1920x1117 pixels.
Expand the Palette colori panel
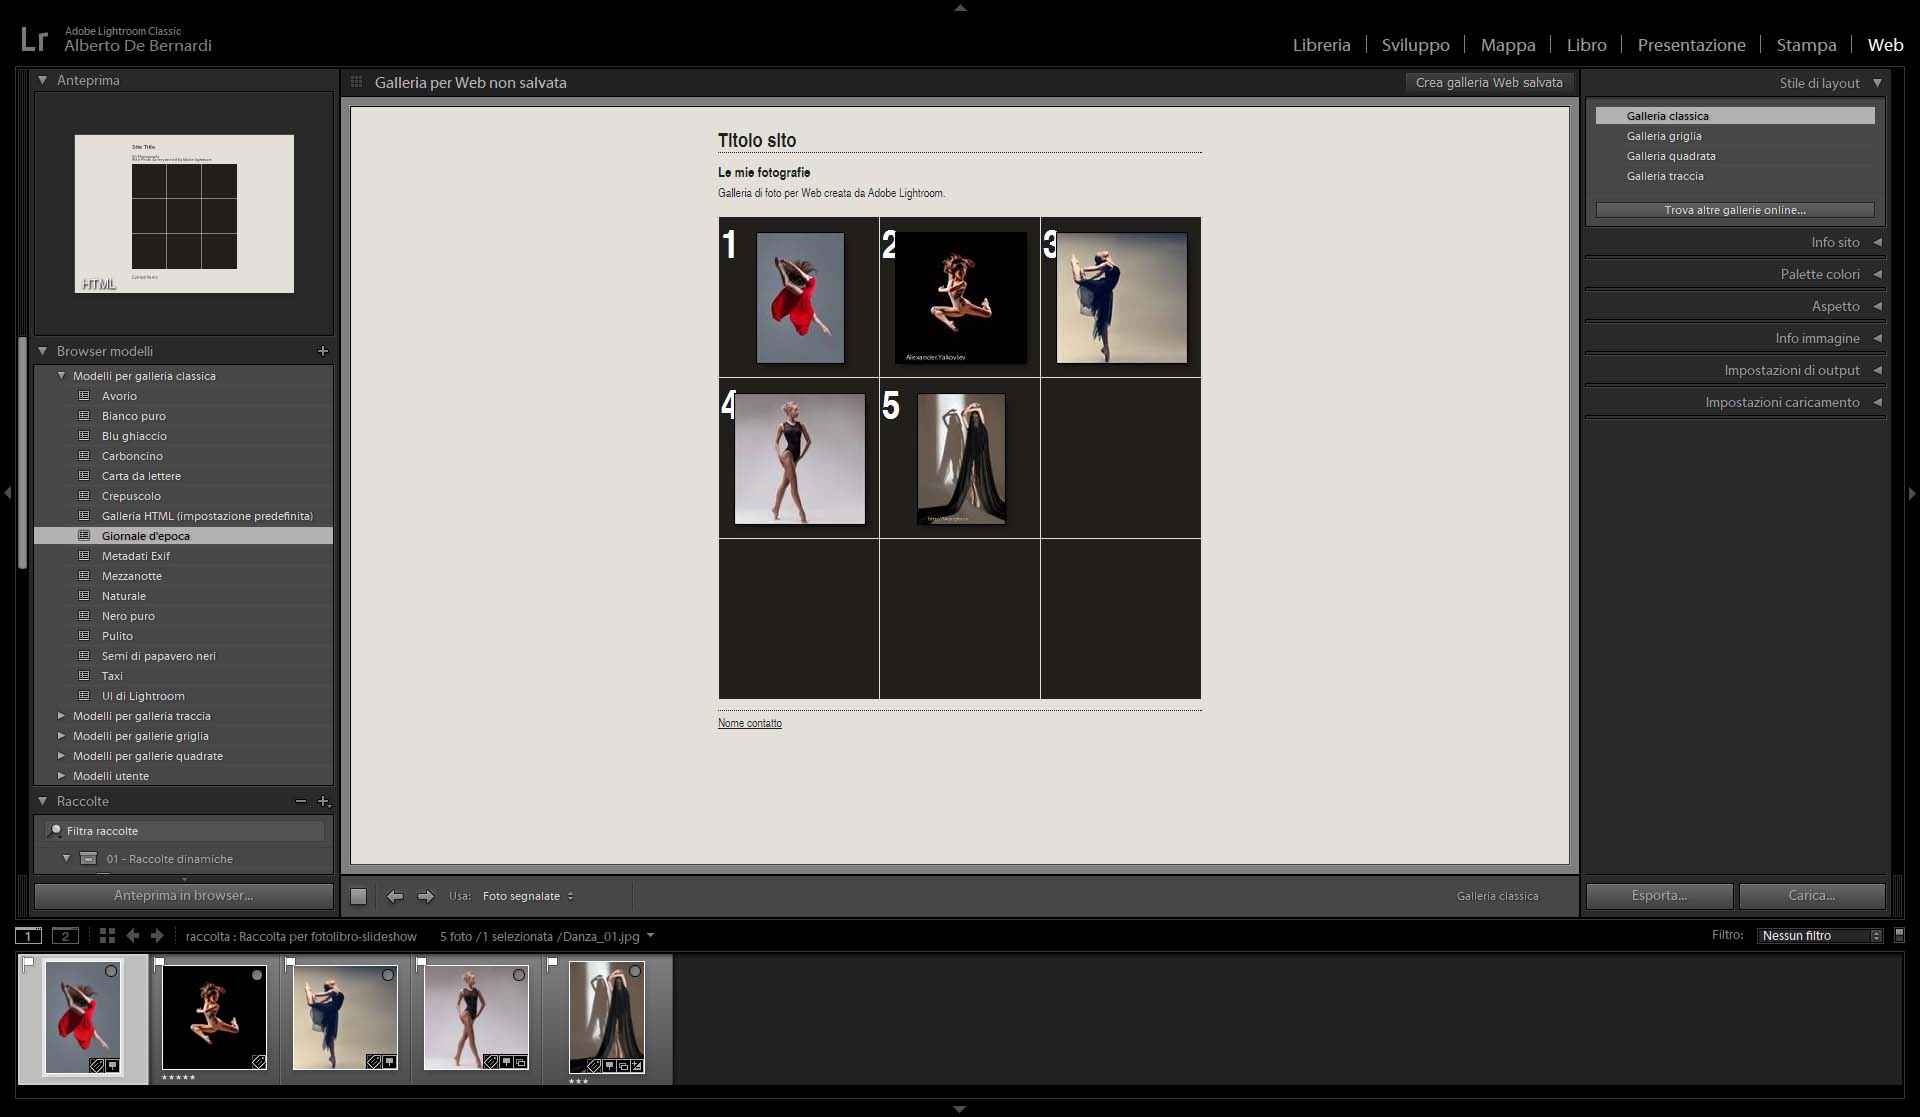click(x=1820, y=274)
